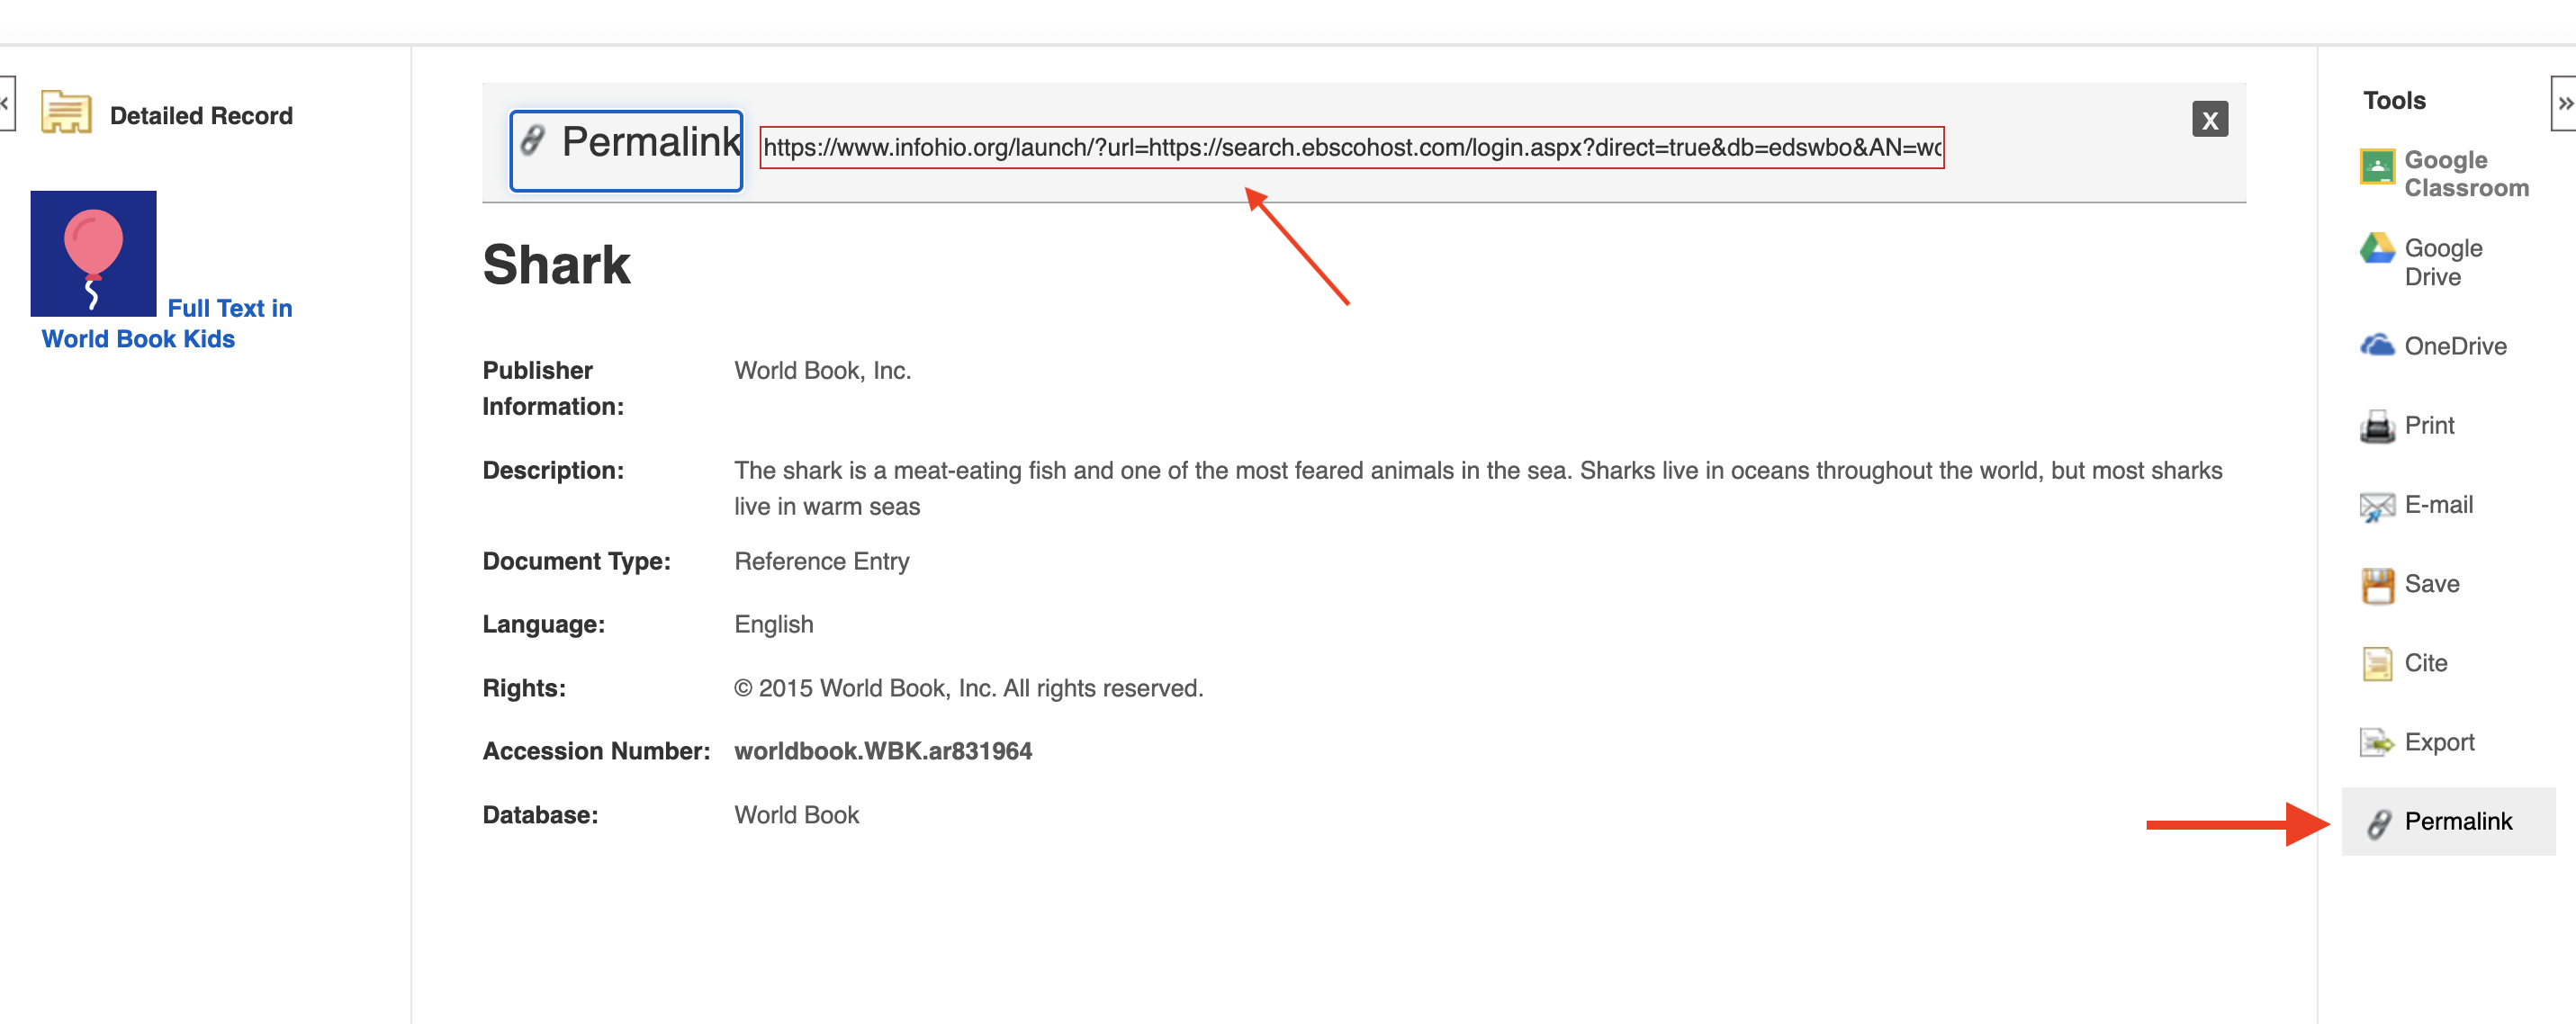Click the World Book Kids balloon thumbnail
Image resolution: width=2576 pixels, height=1024 pixels.
tap(93, 253)
